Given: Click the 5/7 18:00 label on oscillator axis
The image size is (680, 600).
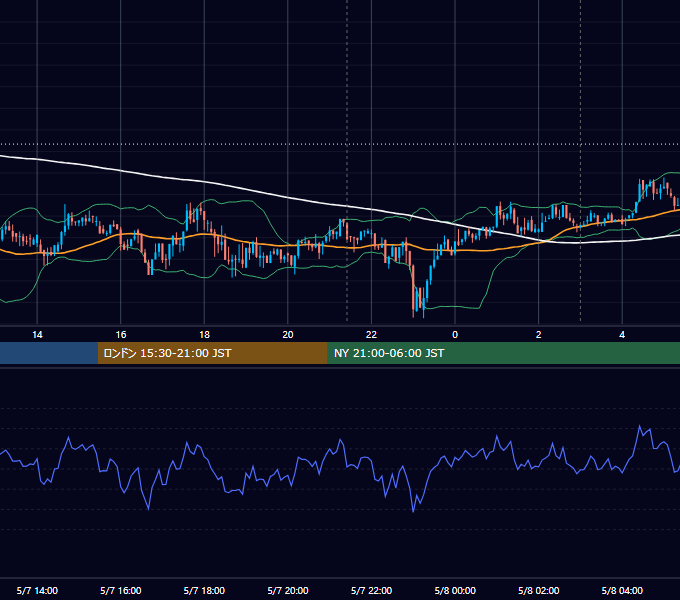Looking at the screenshot, I should [204, 591].
